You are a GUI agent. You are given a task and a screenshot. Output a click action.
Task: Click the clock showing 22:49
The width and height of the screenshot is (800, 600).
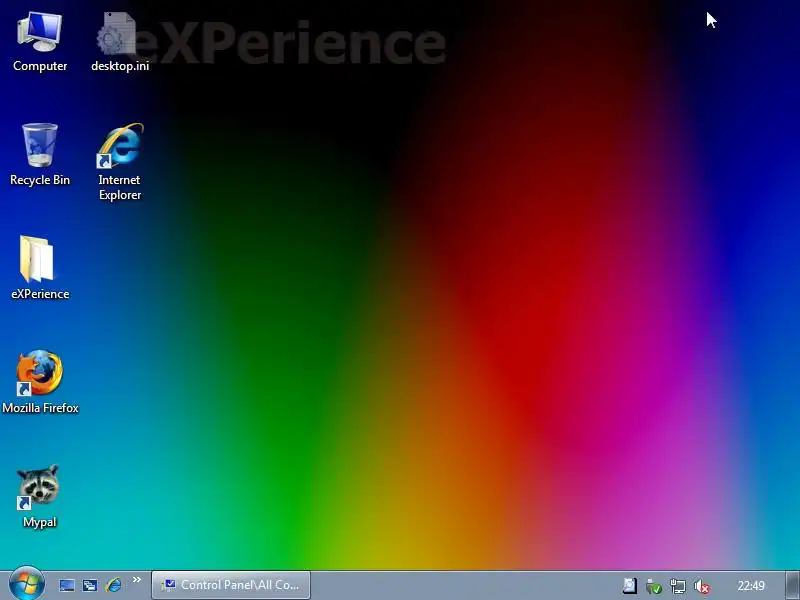click(x=751, y=586)
